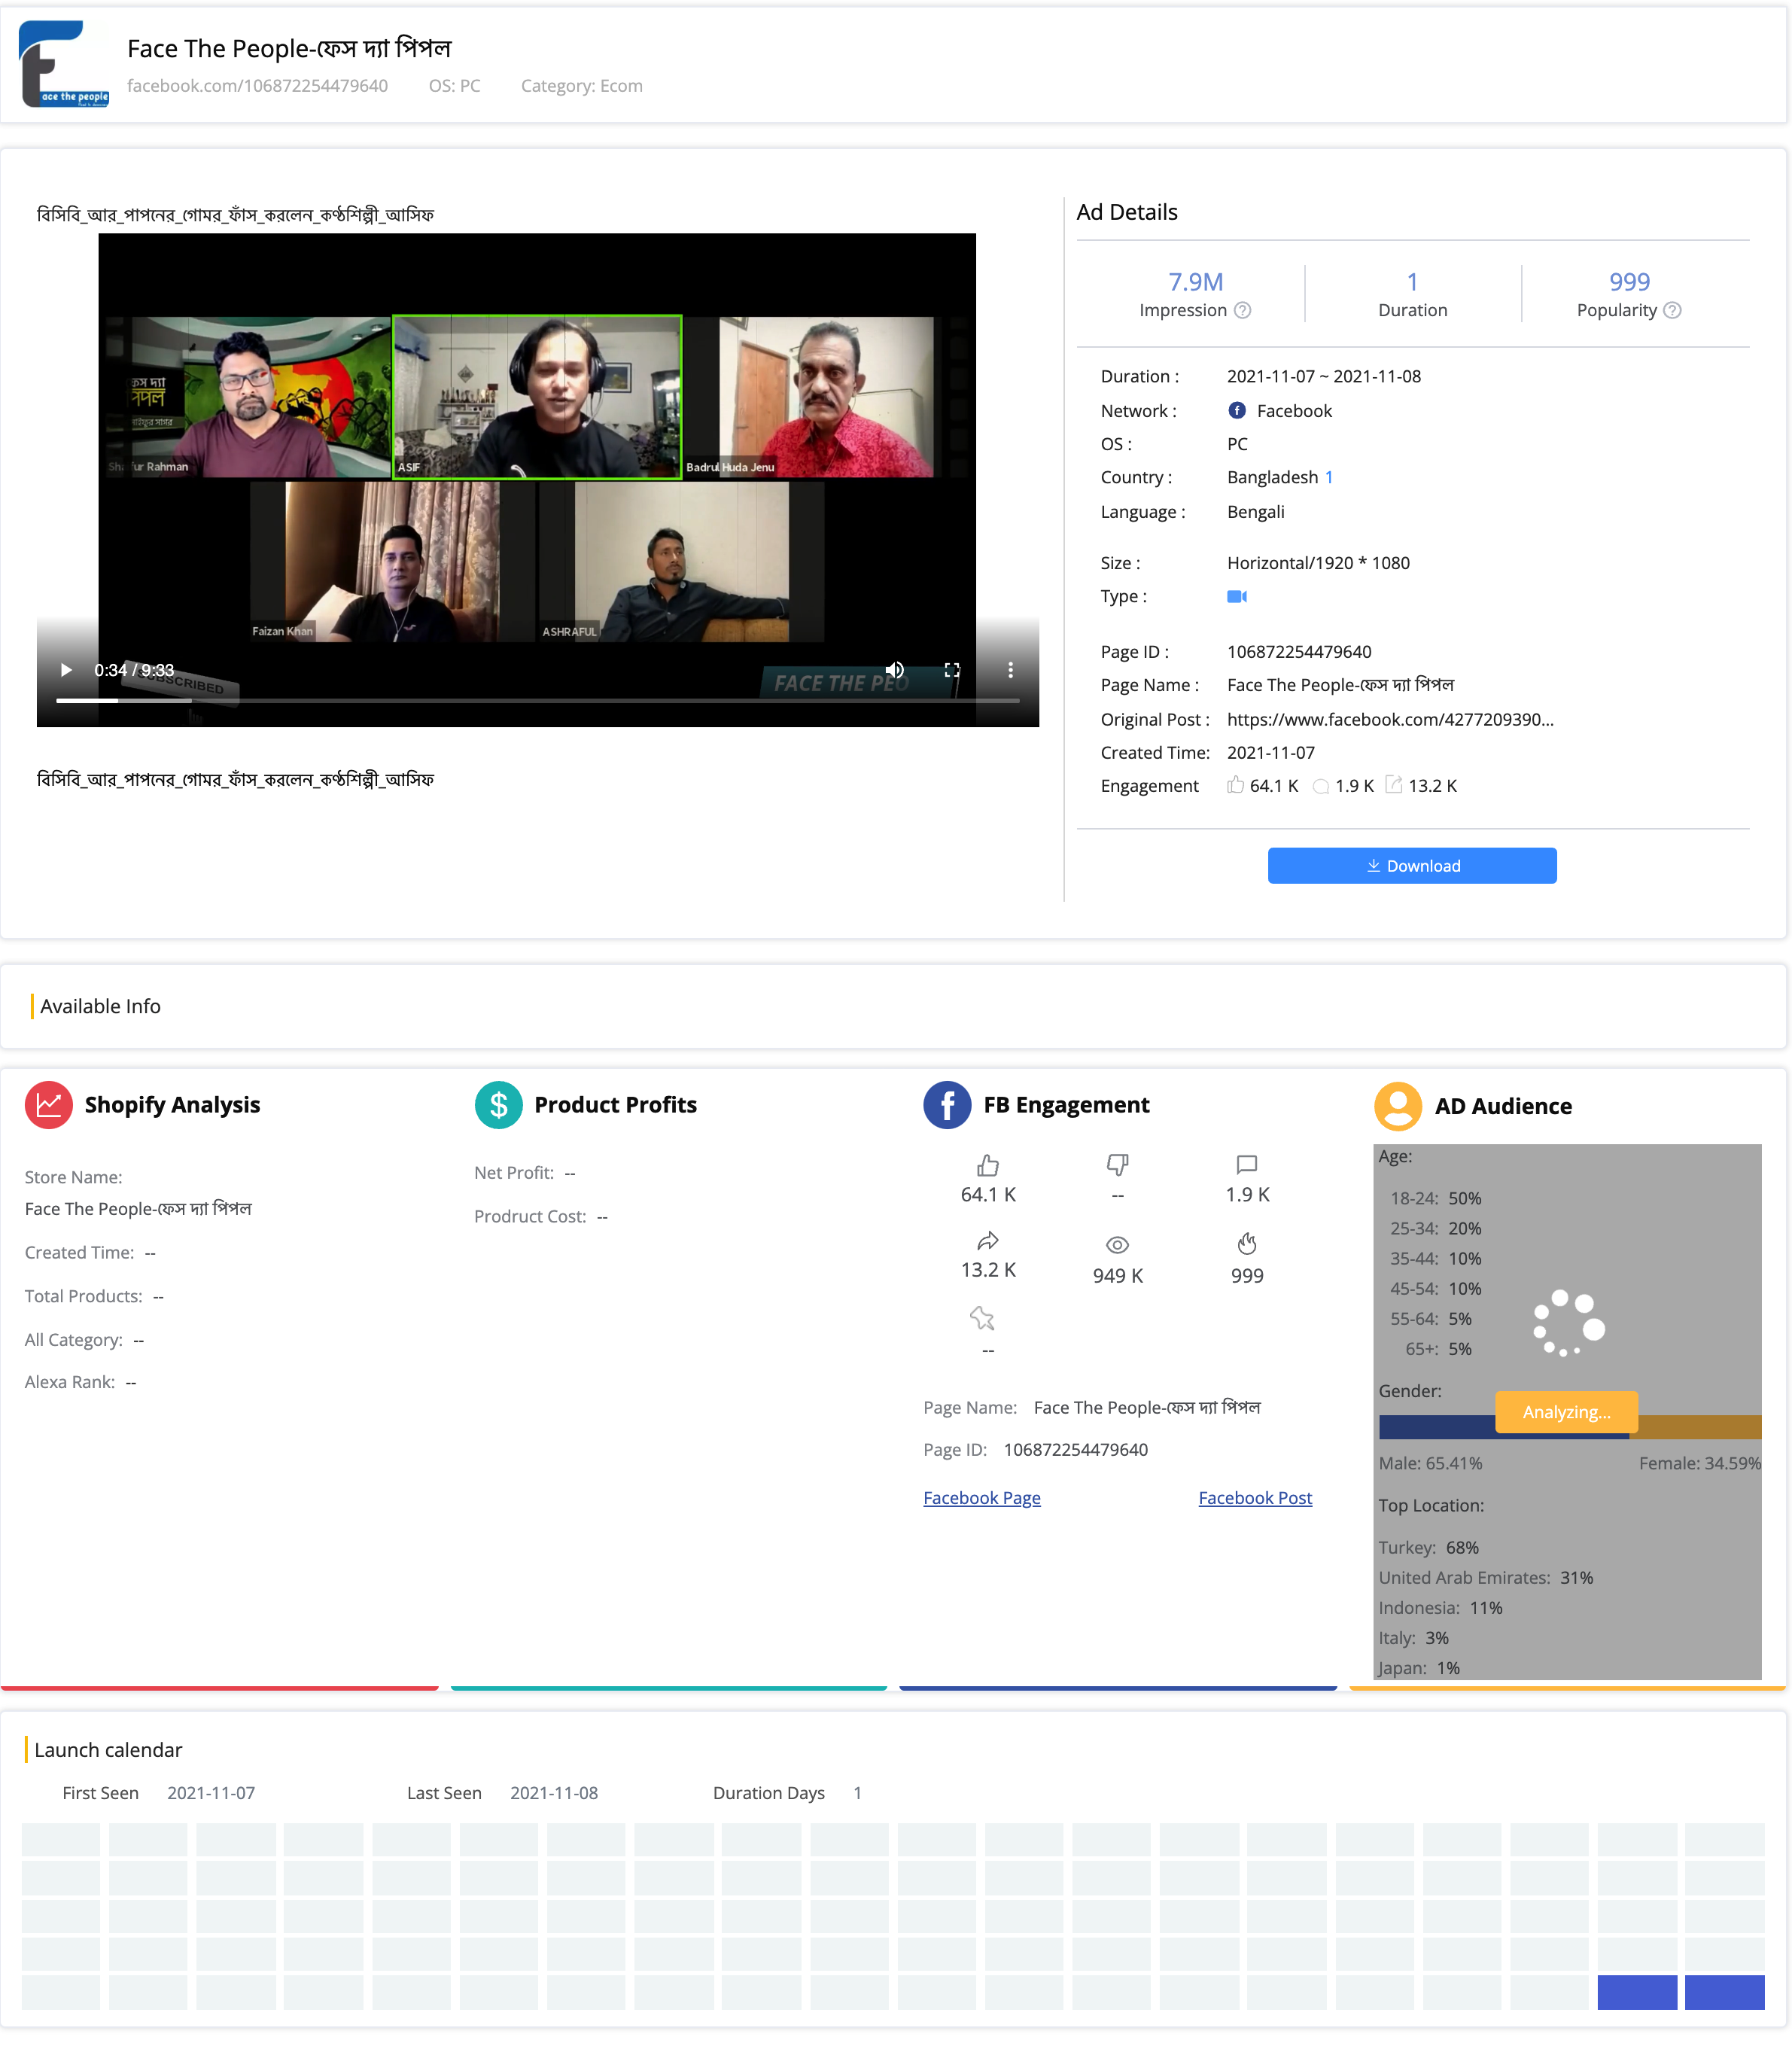Click the video progress bar

click(537, 700)
